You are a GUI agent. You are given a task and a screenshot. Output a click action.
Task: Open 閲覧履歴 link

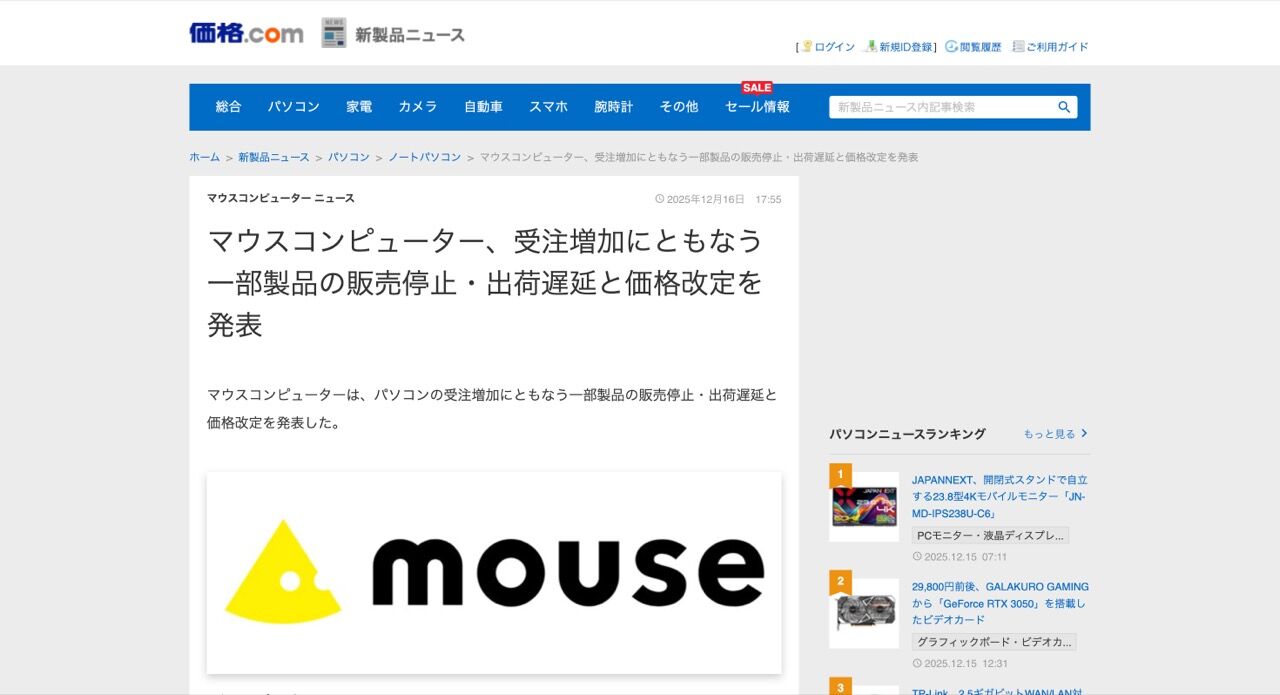click(x=980, y=47)
